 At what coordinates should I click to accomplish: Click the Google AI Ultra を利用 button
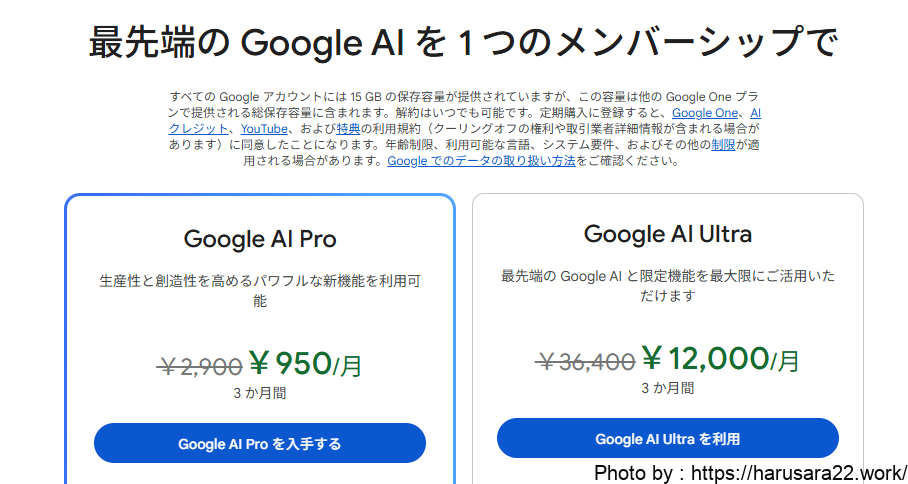(x=667, y=438)
